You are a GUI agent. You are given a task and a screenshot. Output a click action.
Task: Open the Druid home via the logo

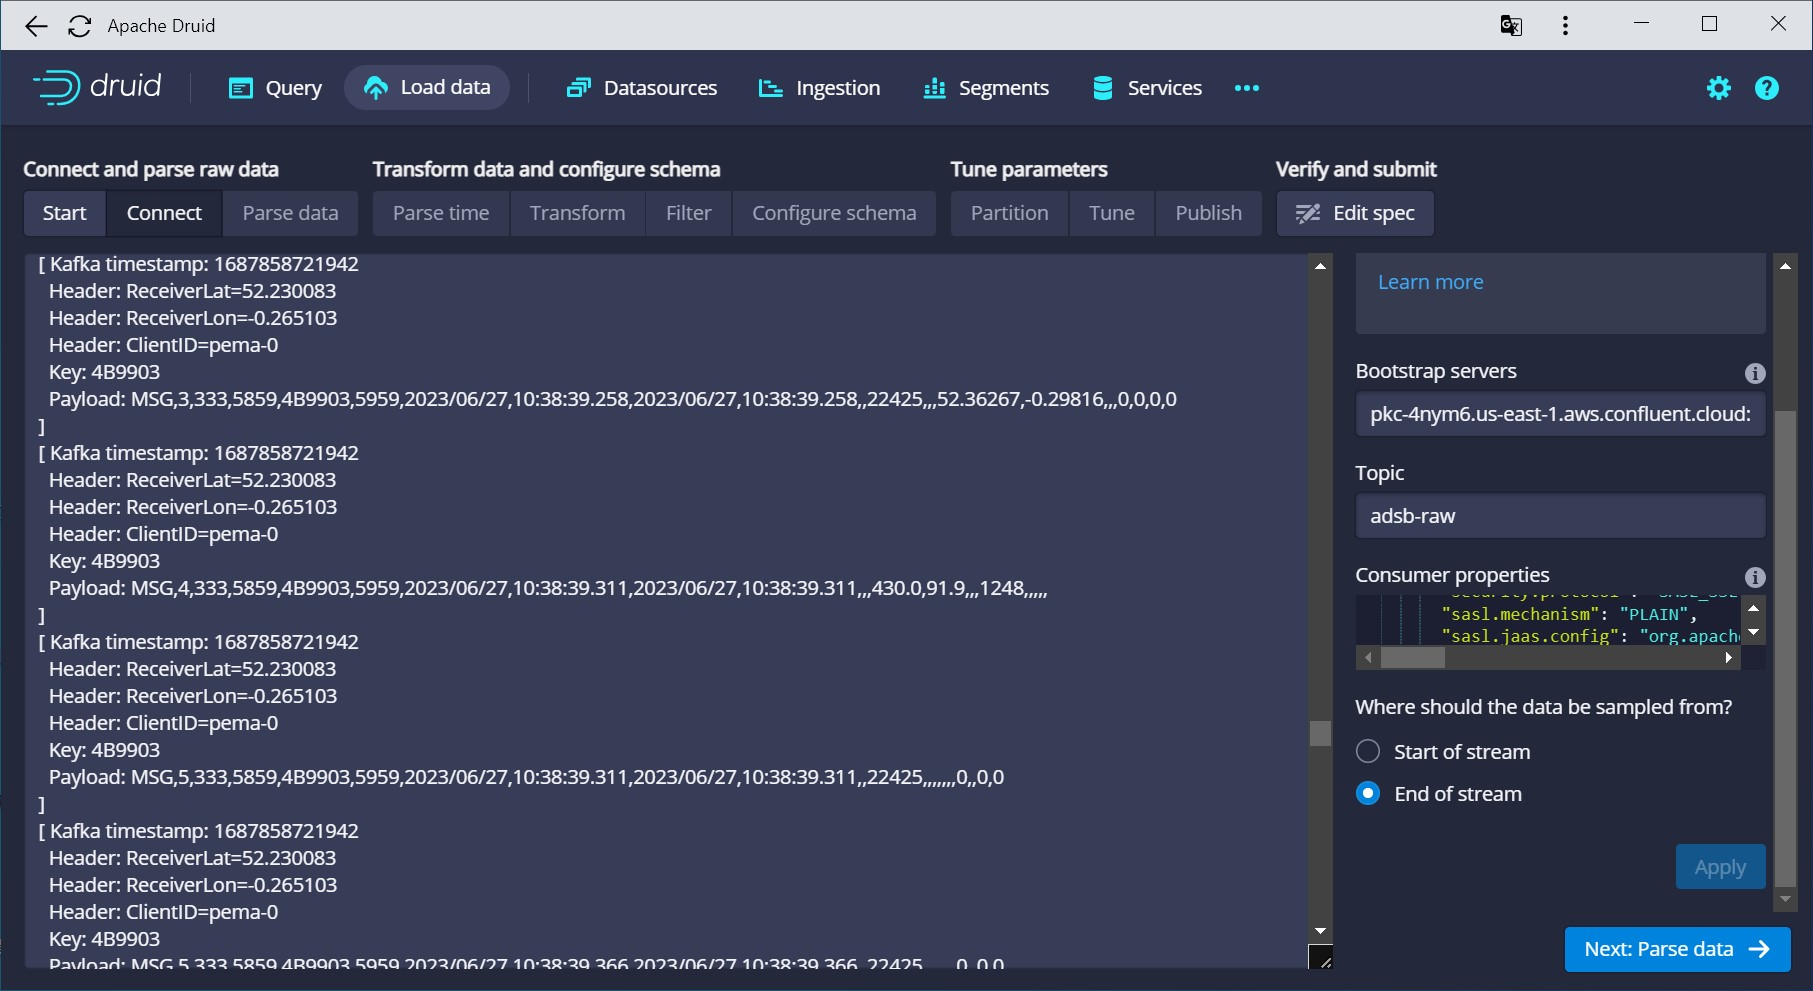point(97,87)
